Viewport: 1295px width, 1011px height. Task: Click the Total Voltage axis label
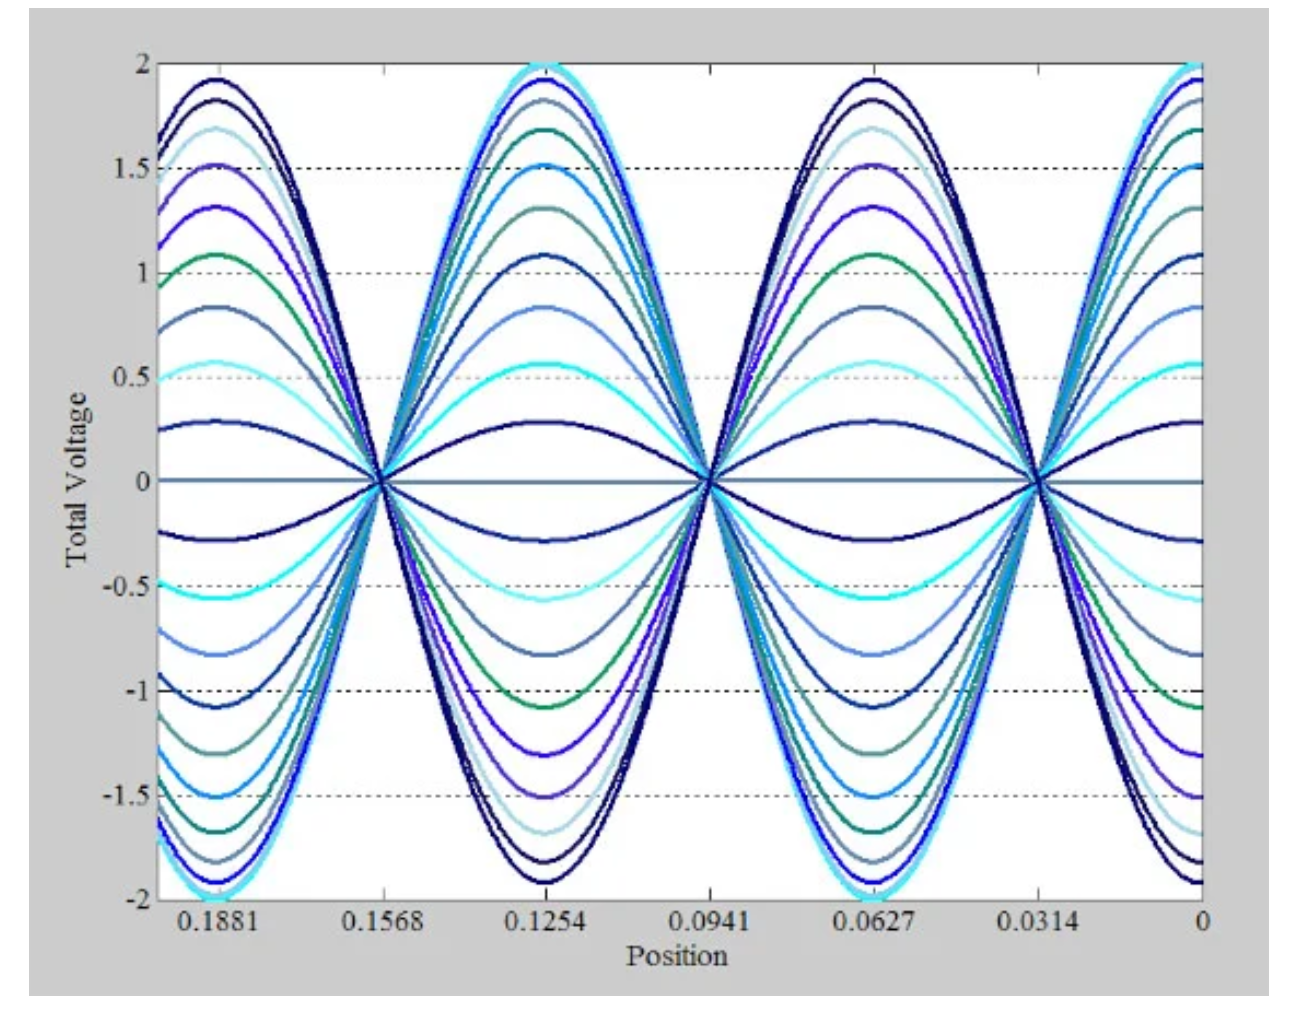pyautogui.click(x=79, y=480)
